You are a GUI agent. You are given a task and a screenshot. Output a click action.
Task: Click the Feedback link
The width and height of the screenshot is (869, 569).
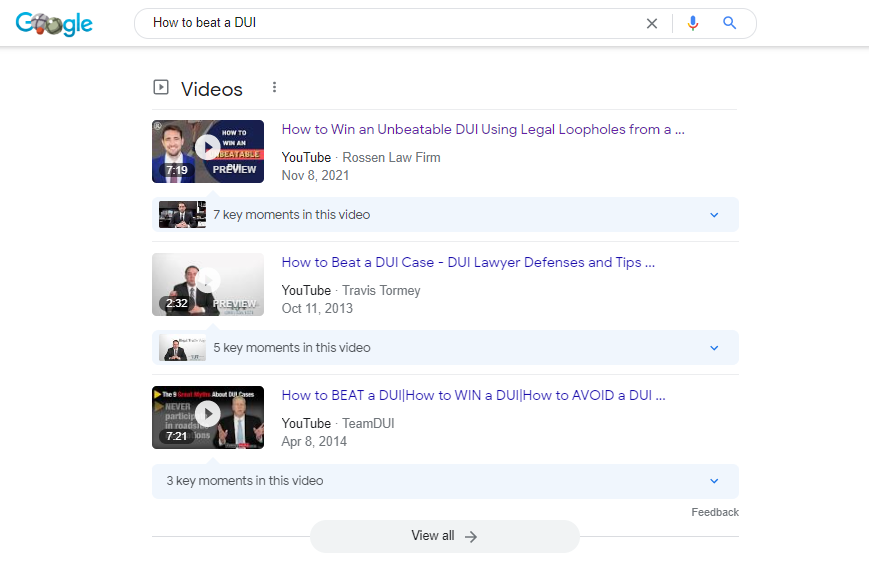[x=715, y=512]
